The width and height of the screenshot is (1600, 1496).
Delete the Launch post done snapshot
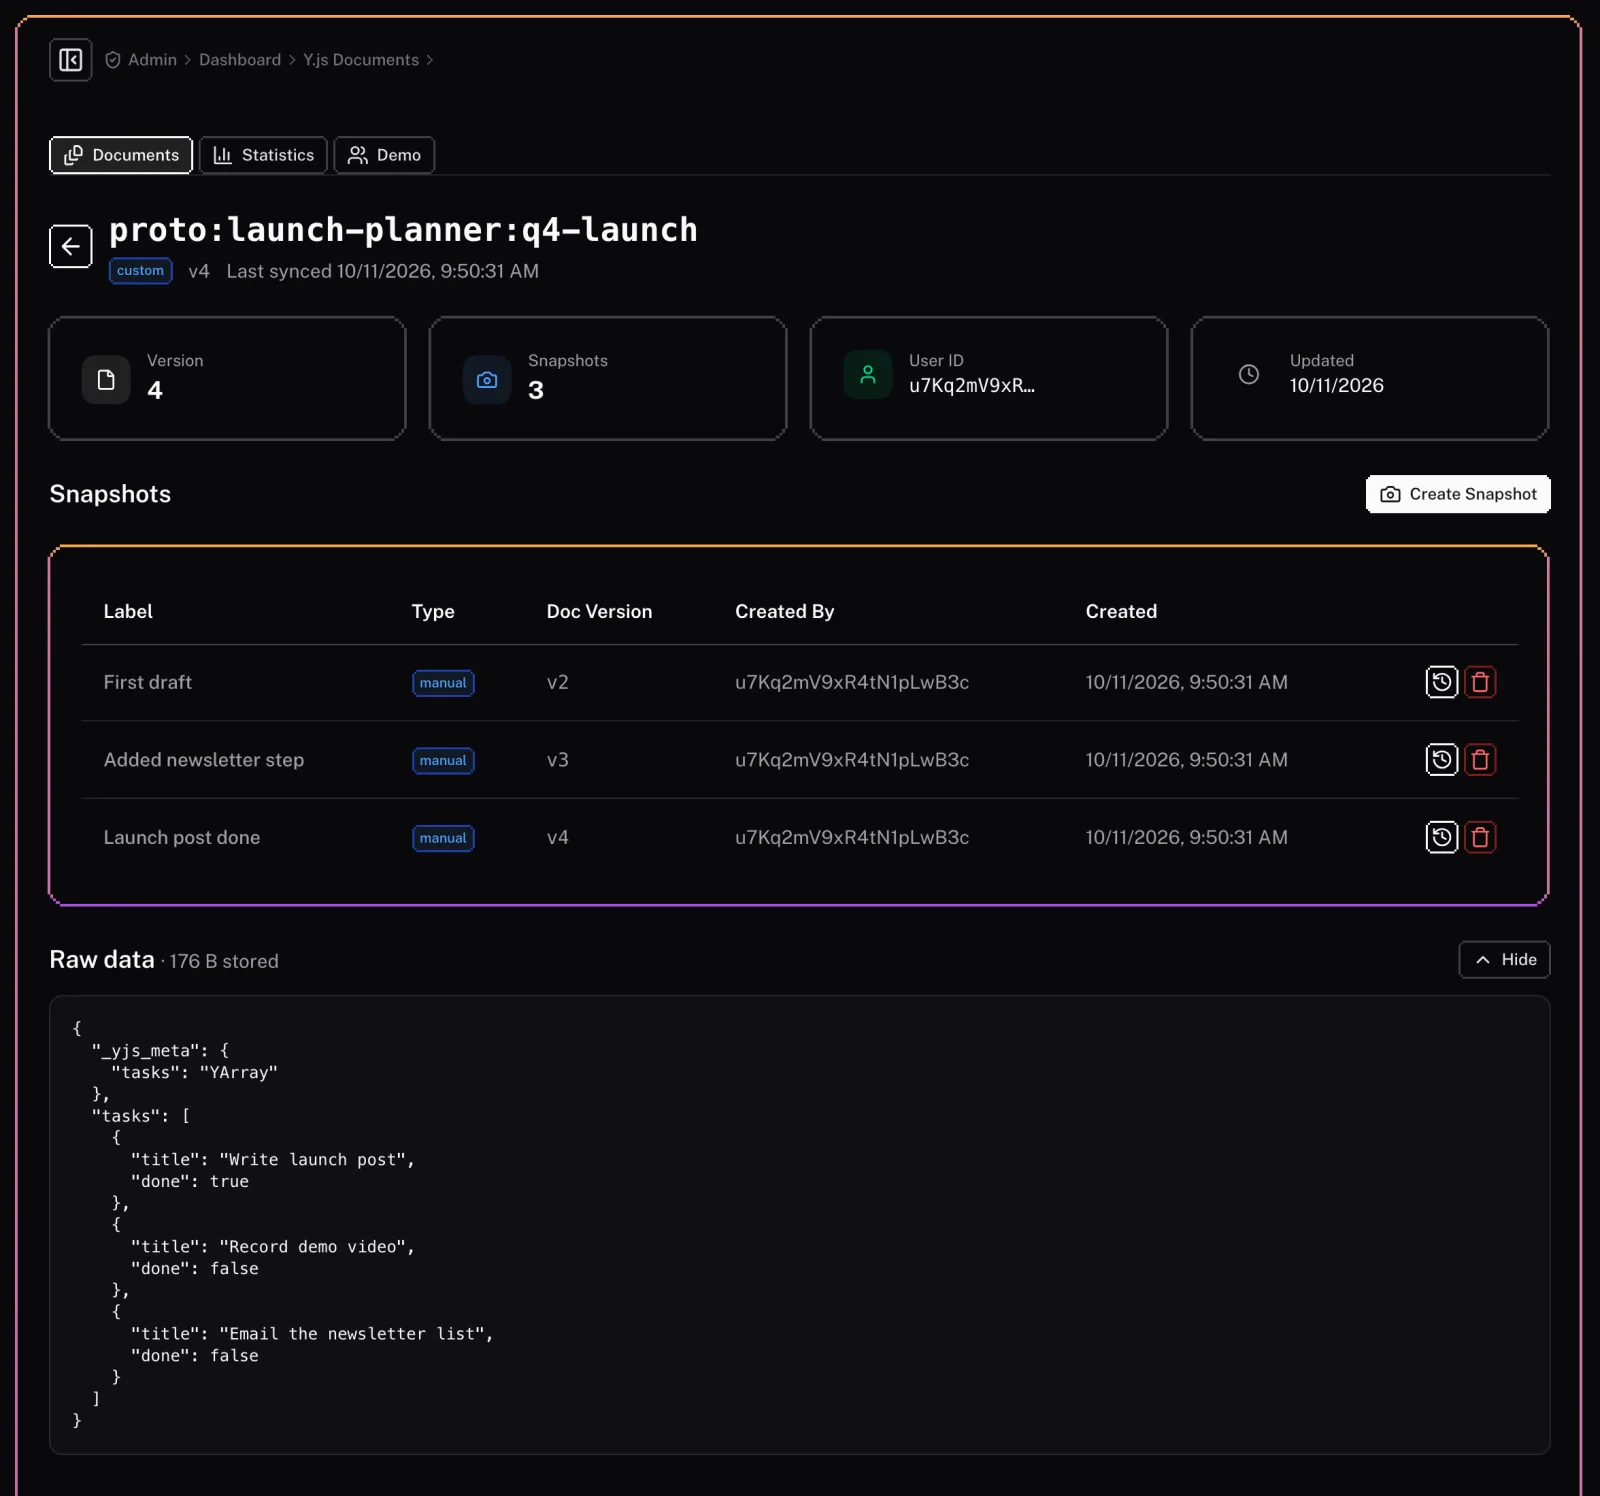pyautogui.click(x=1480, y=837)
